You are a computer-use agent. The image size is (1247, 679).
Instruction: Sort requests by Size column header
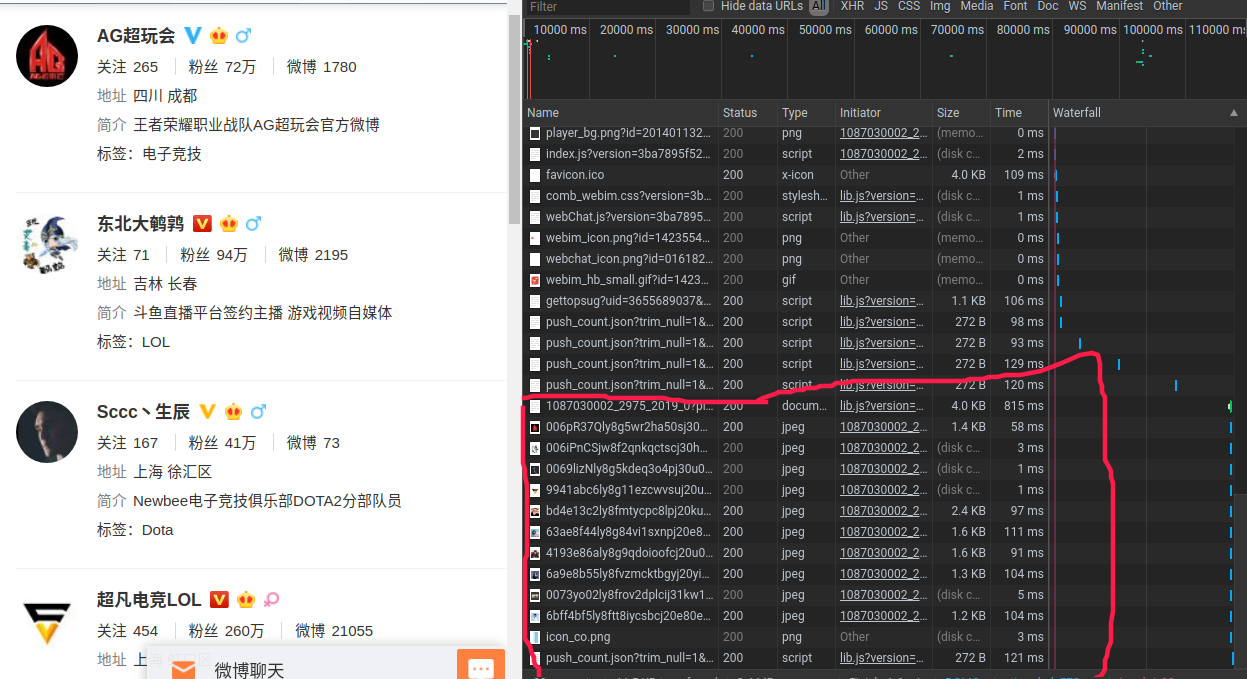(961, 113)
